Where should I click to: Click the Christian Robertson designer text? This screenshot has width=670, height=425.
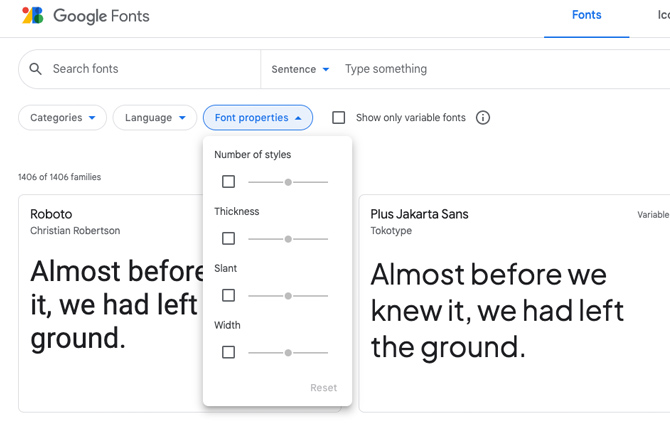(75, 231)
